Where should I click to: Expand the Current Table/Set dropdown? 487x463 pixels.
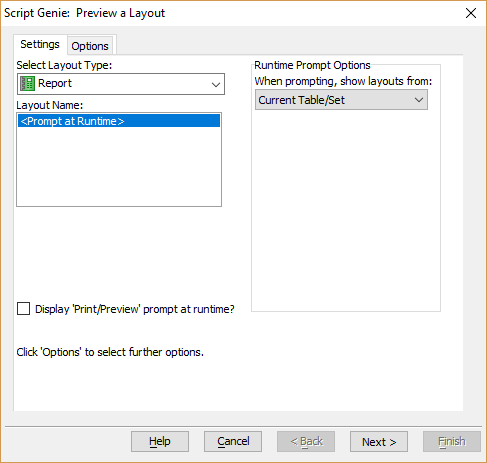(x=341, y=100)
